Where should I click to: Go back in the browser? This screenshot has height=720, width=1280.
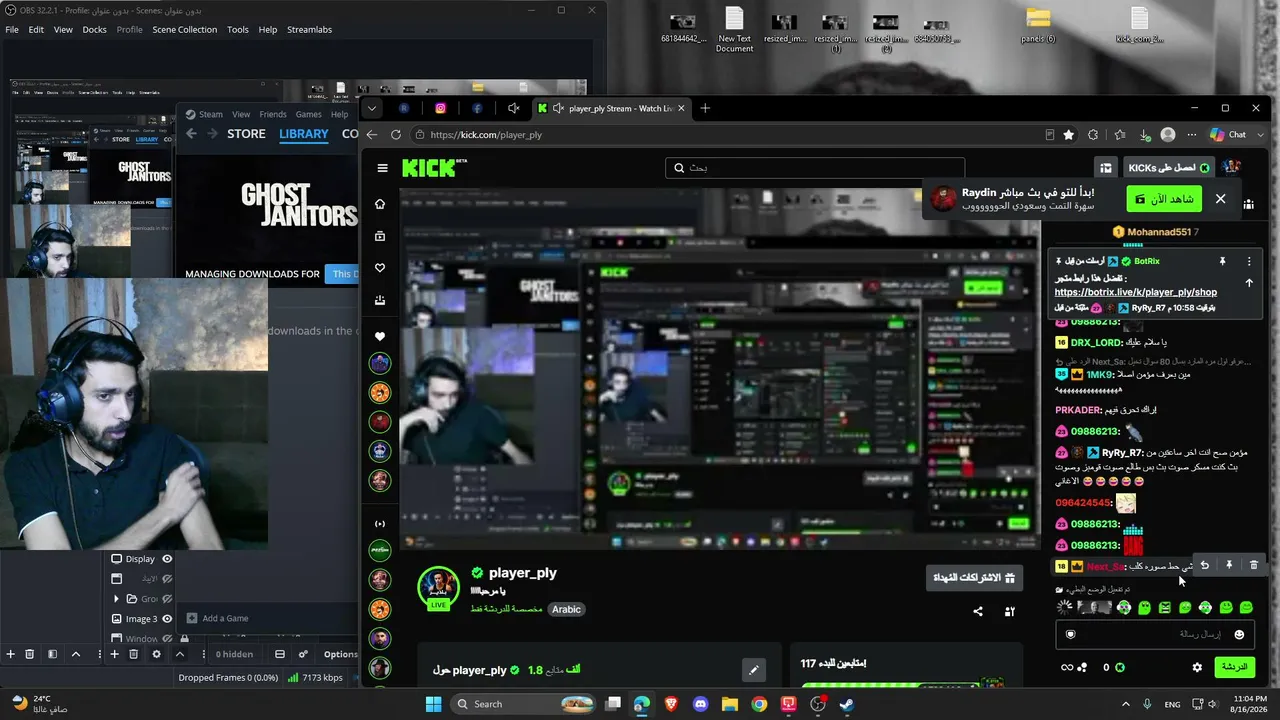[x=372, y=134]
